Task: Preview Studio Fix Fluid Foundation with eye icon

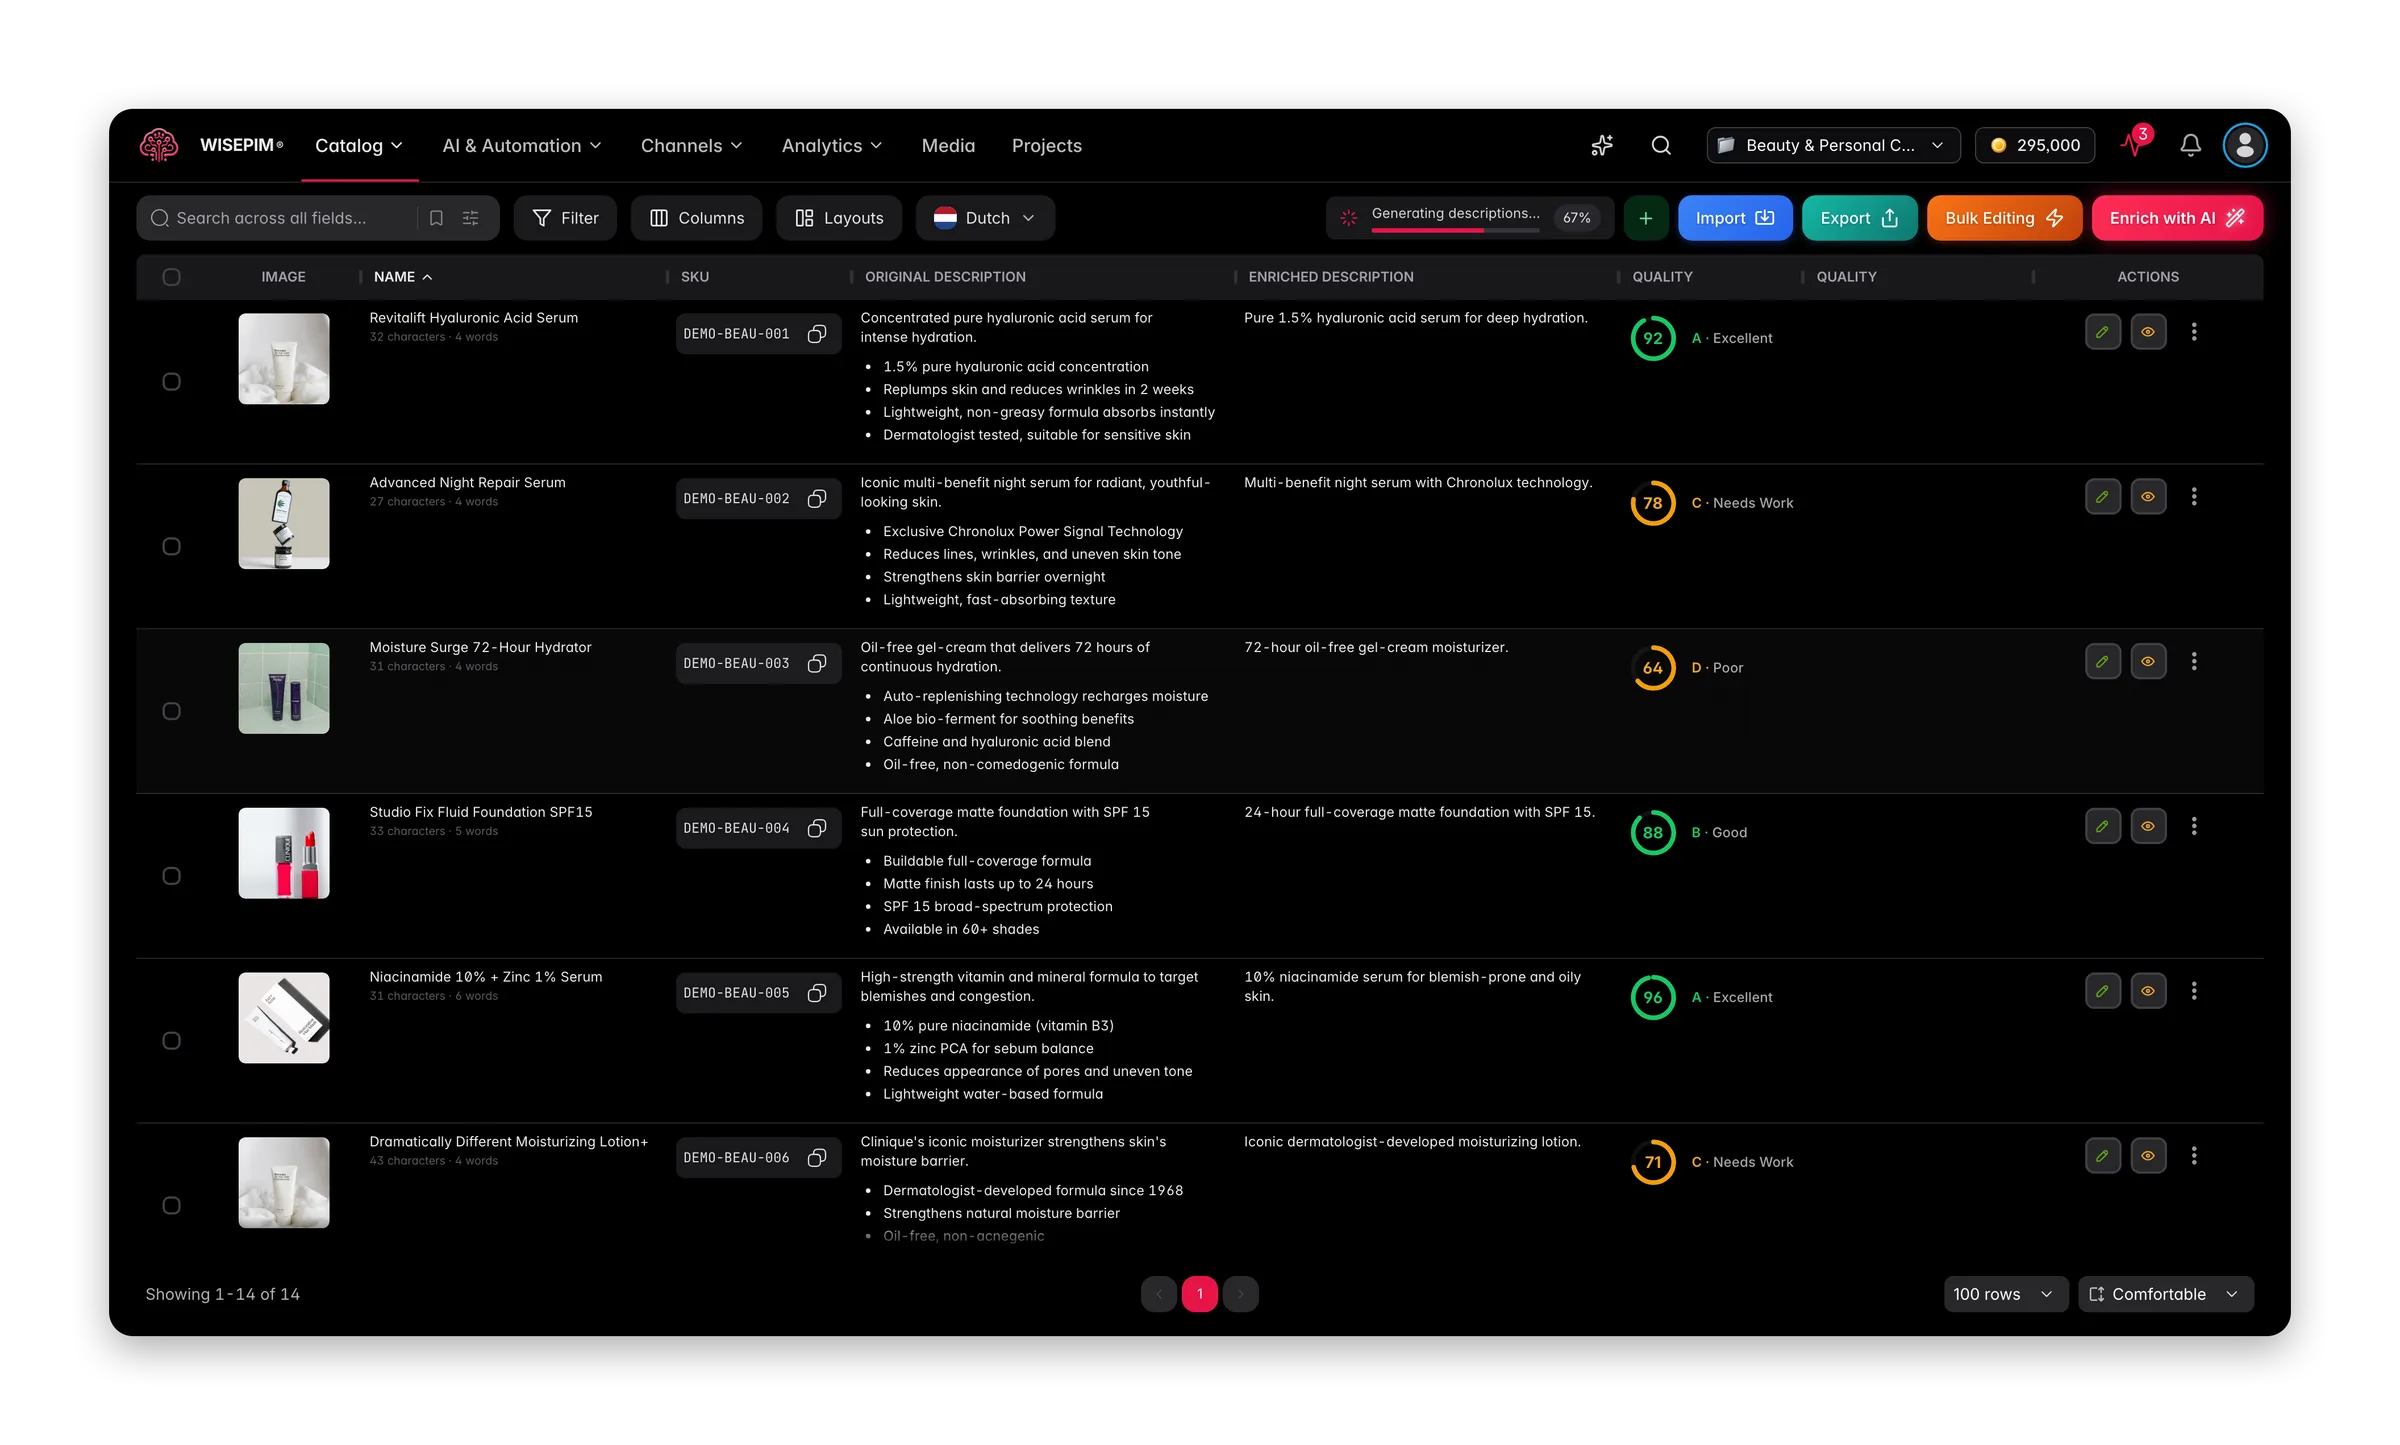Action: [2147, 827]
